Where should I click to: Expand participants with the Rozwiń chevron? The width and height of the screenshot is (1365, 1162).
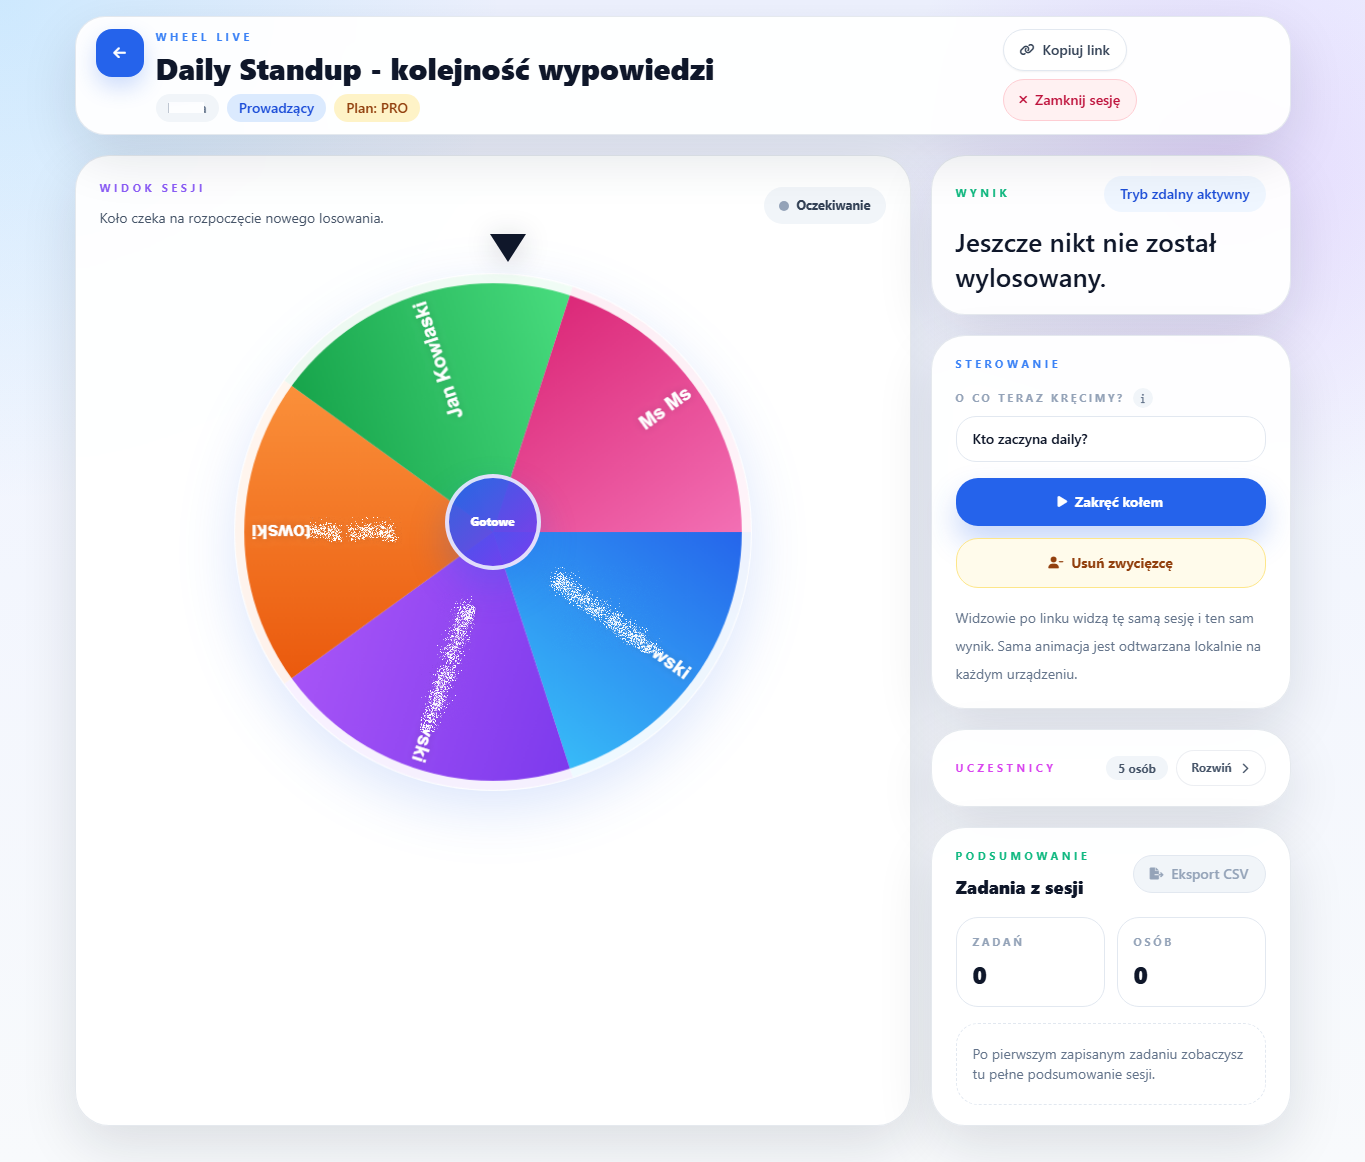click(x=1245, y=768)
